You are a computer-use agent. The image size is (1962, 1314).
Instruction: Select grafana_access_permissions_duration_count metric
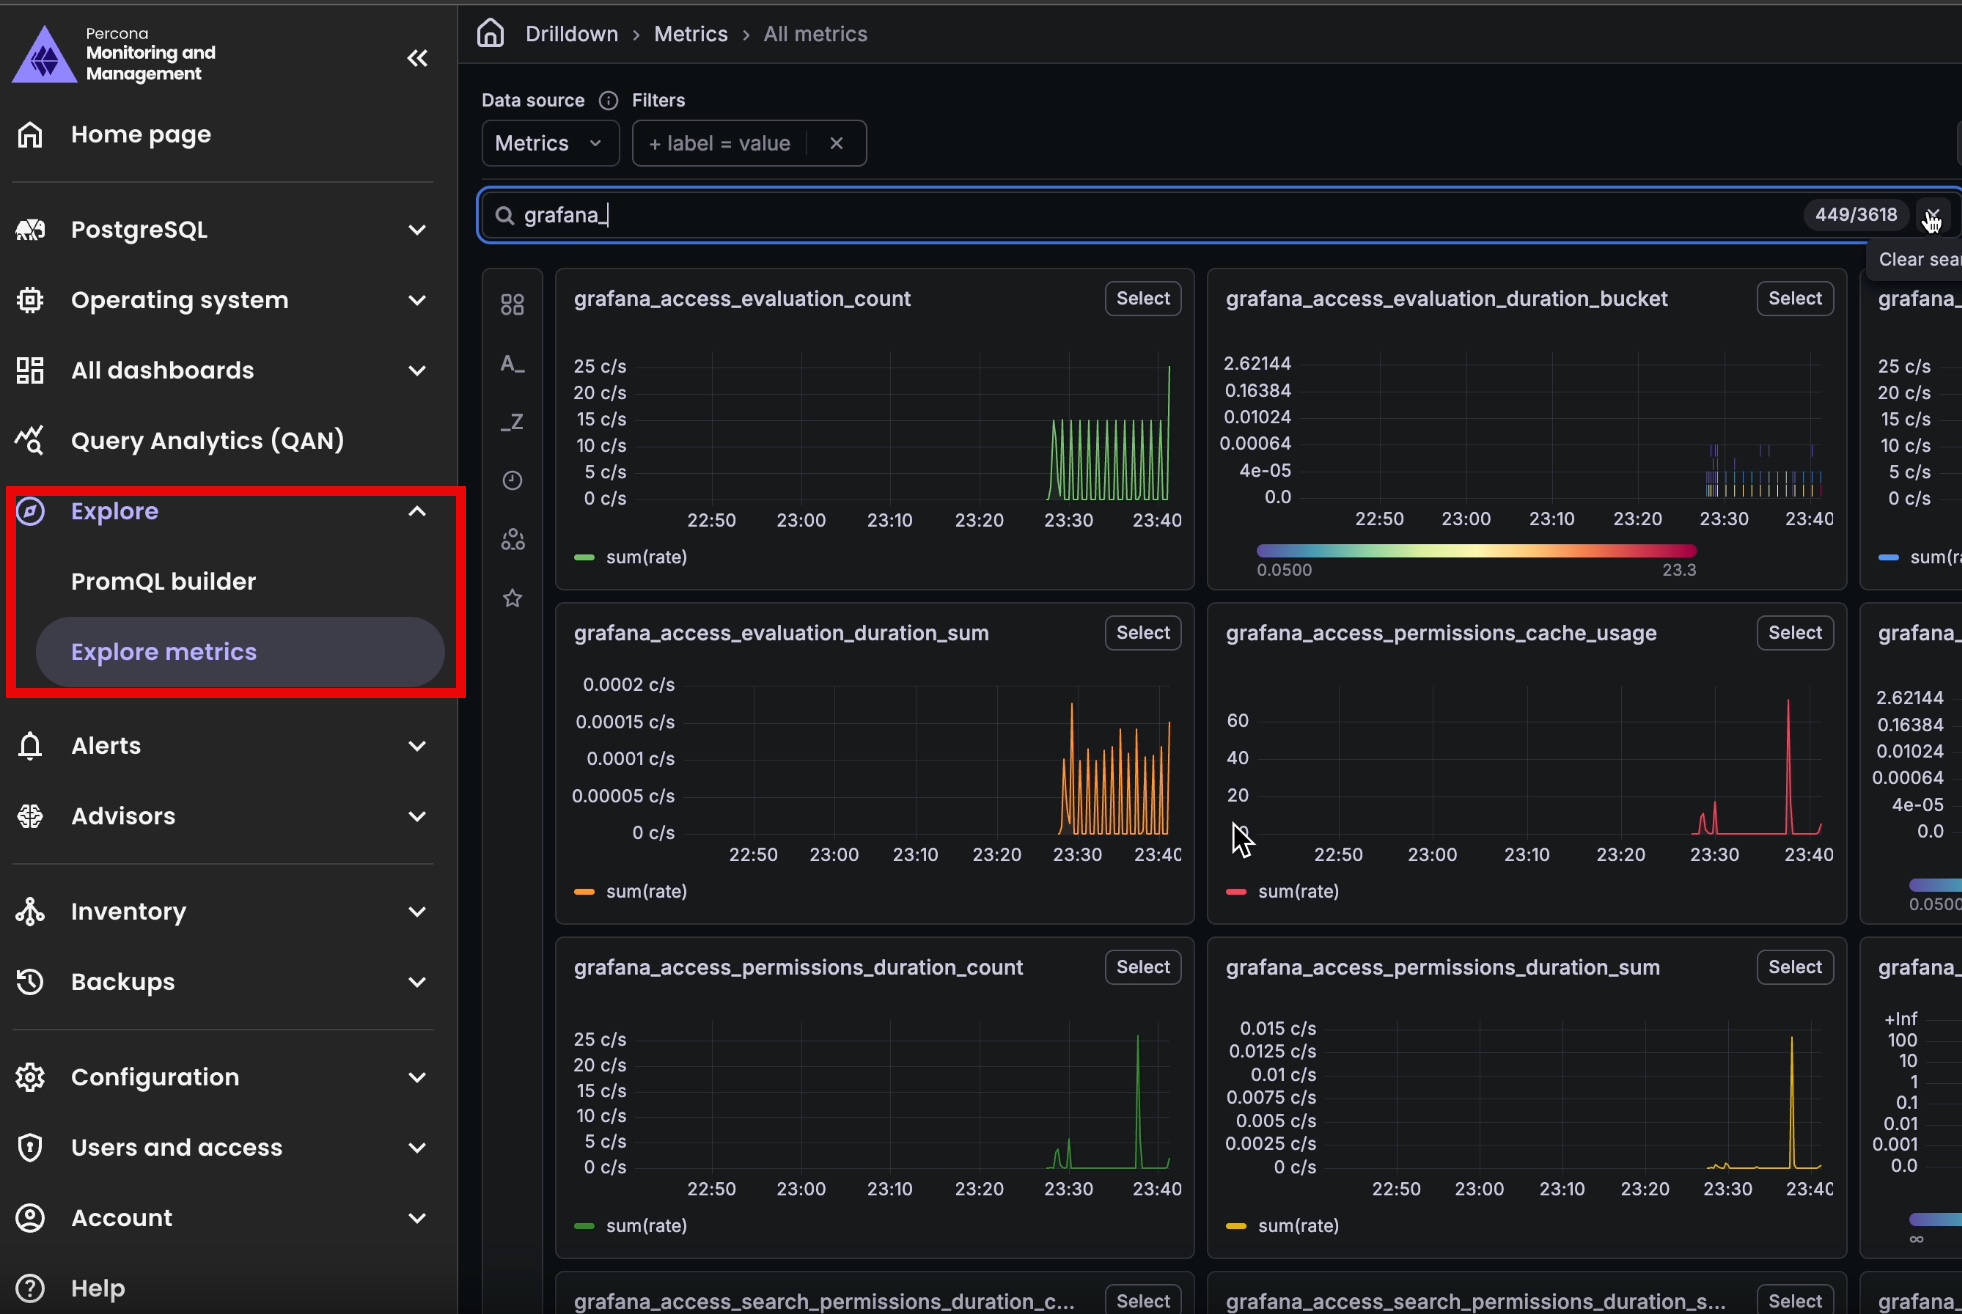1143,967
